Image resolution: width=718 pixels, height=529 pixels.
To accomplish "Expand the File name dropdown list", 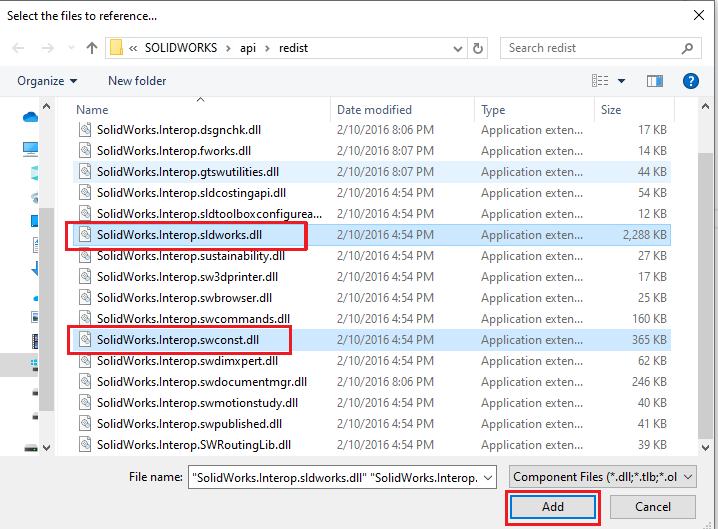I will pos(489,478).
